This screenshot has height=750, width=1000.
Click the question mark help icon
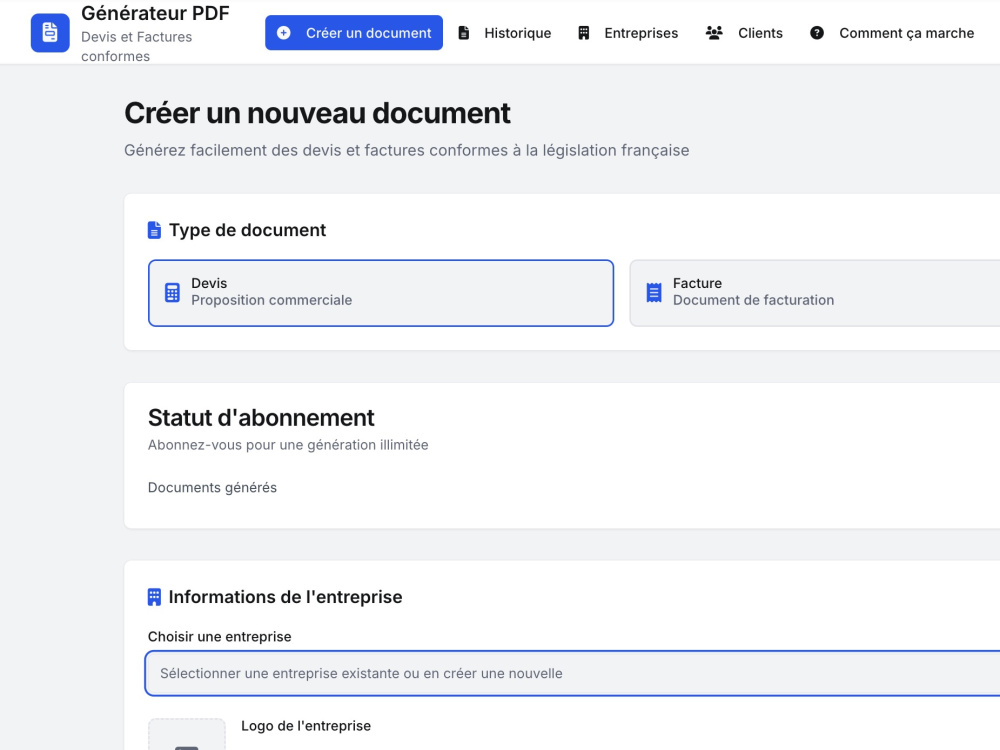click(817, 33)
